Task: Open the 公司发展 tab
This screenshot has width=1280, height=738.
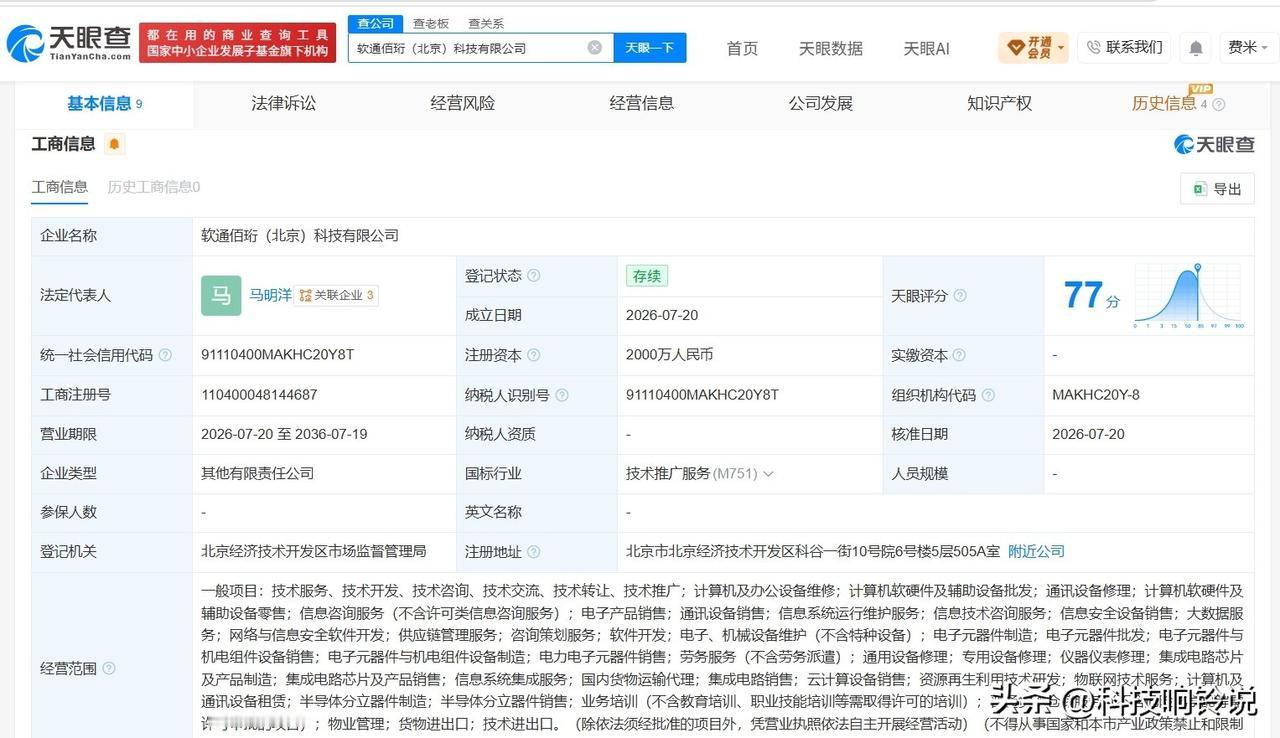Action: tap(821, 103)
